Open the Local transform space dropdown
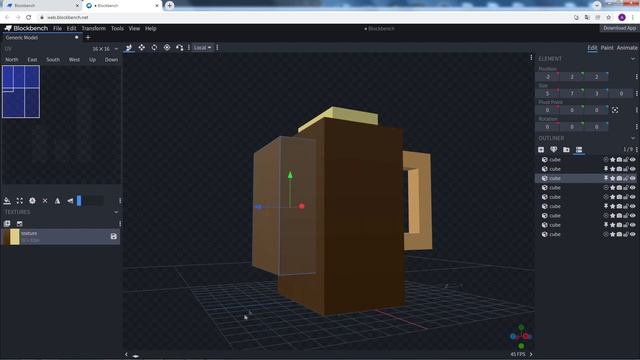The height and width of the screenshot is (360, 640). 202,48
